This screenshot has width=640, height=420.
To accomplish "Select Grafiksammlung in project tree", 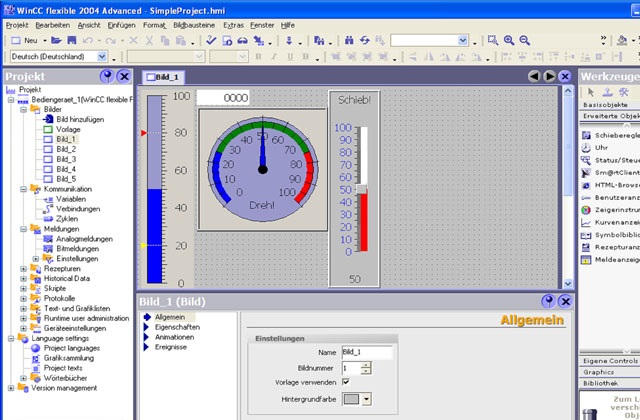I will click(x=69, y=358).
